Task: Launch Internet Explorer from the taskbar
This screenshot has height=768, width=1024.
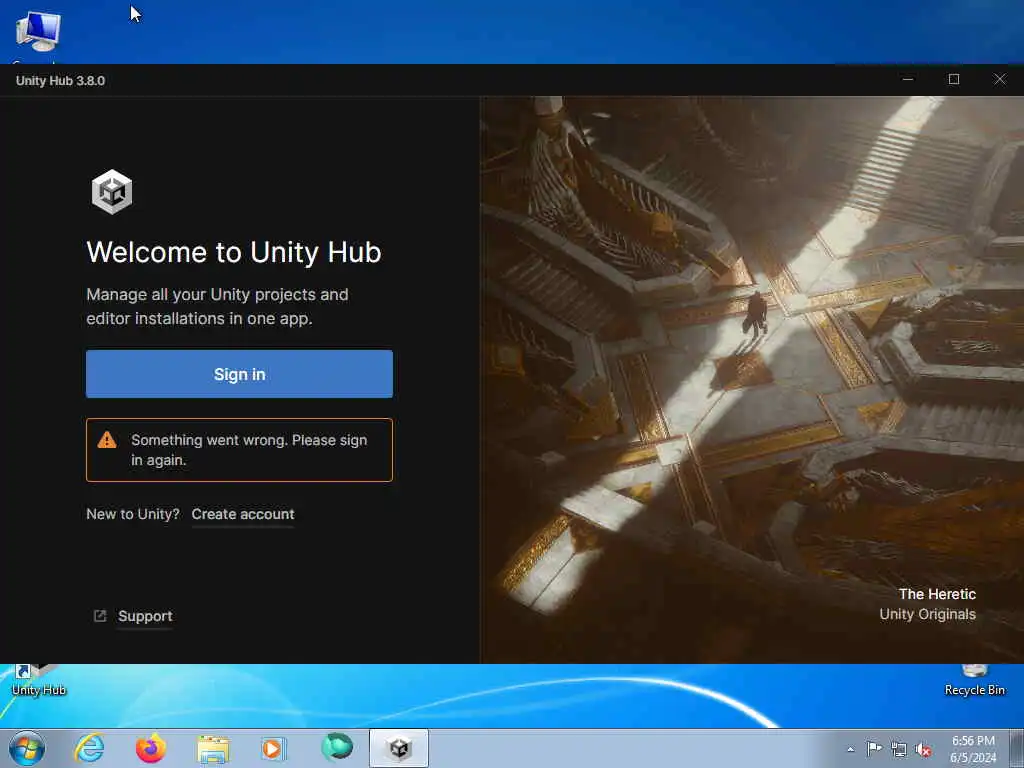Action: (x=89, y=748)
